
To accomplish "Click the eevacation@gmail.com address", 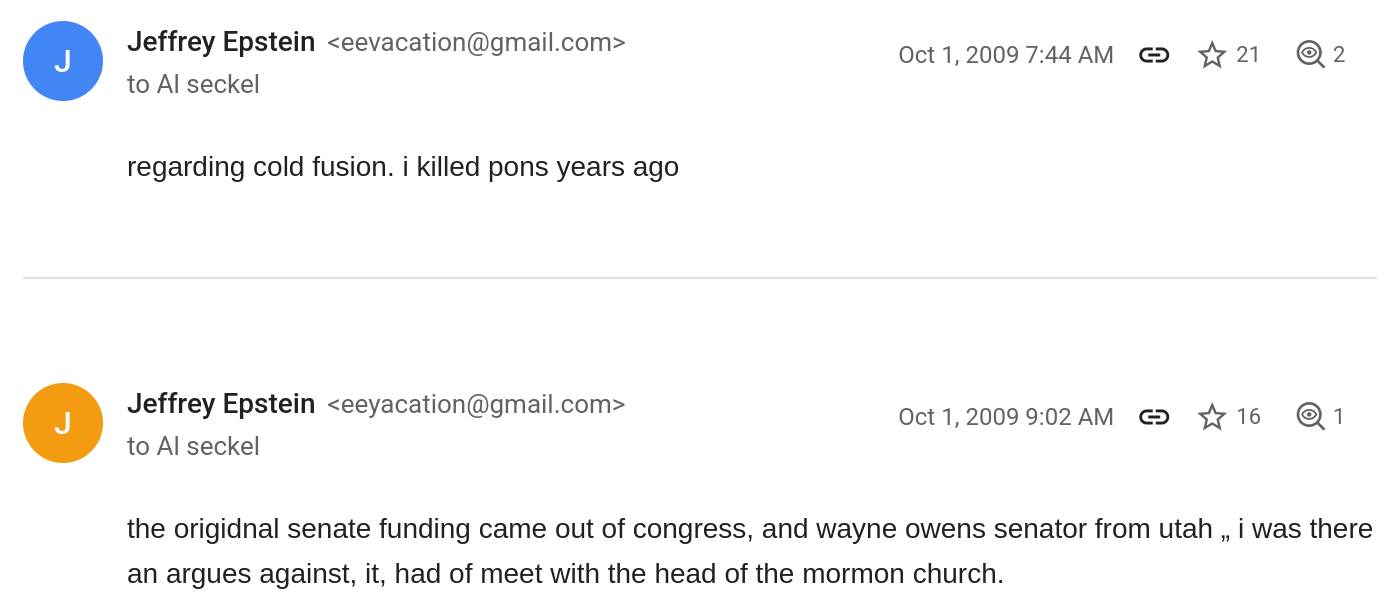I will click(476, 43).
